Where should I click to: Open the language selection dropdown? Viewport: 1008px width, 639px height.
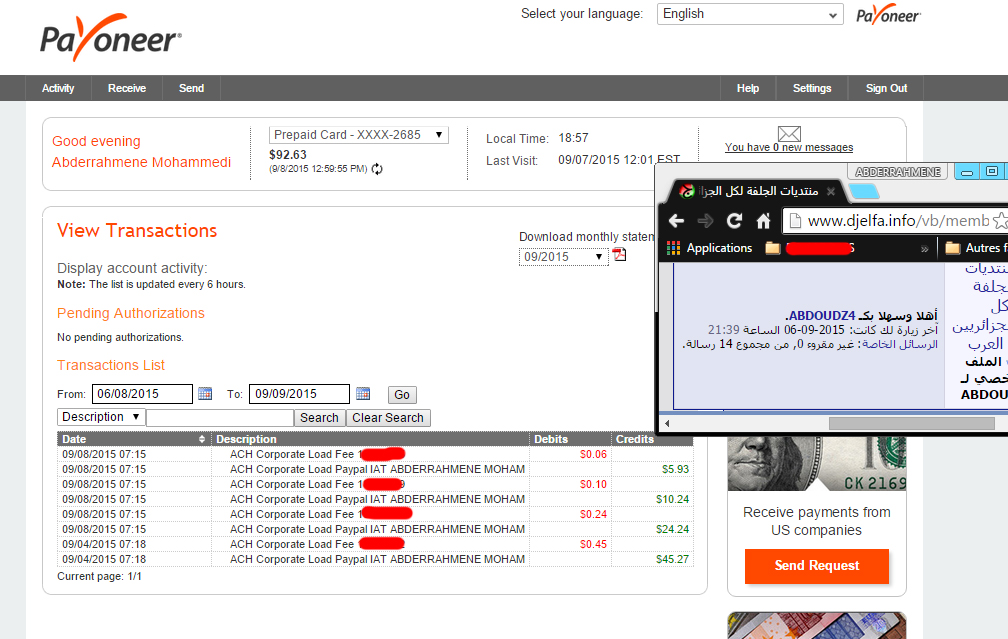pos(750,14)
